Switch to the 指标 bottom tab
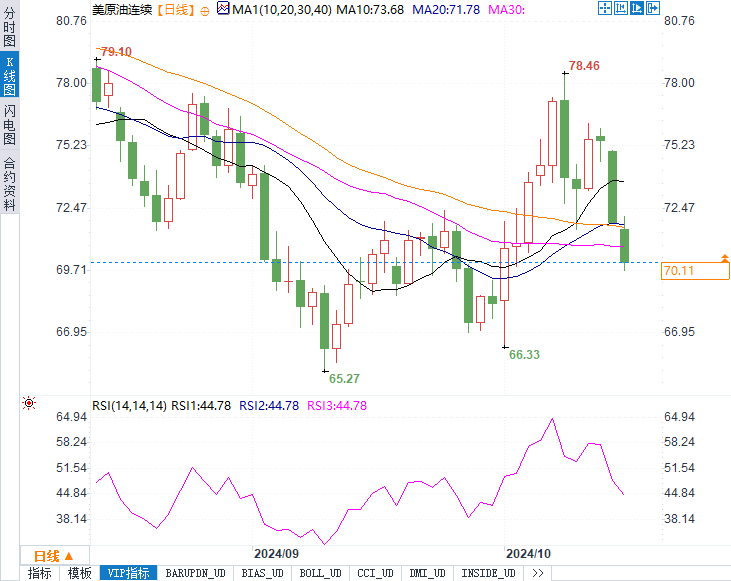This screenshot has width=731, height=581. [x=40, y=573]
